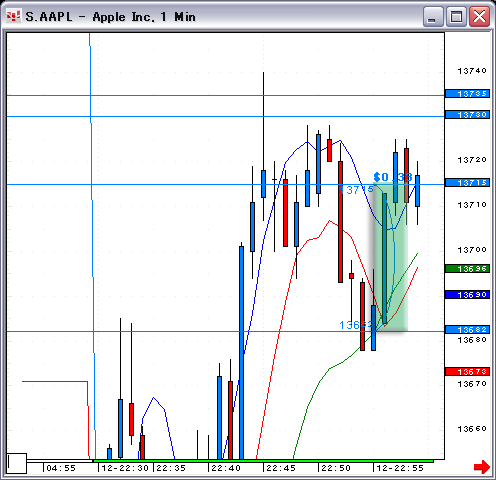
Task: Click the 13680 price scale label
Action: [472, 340]
